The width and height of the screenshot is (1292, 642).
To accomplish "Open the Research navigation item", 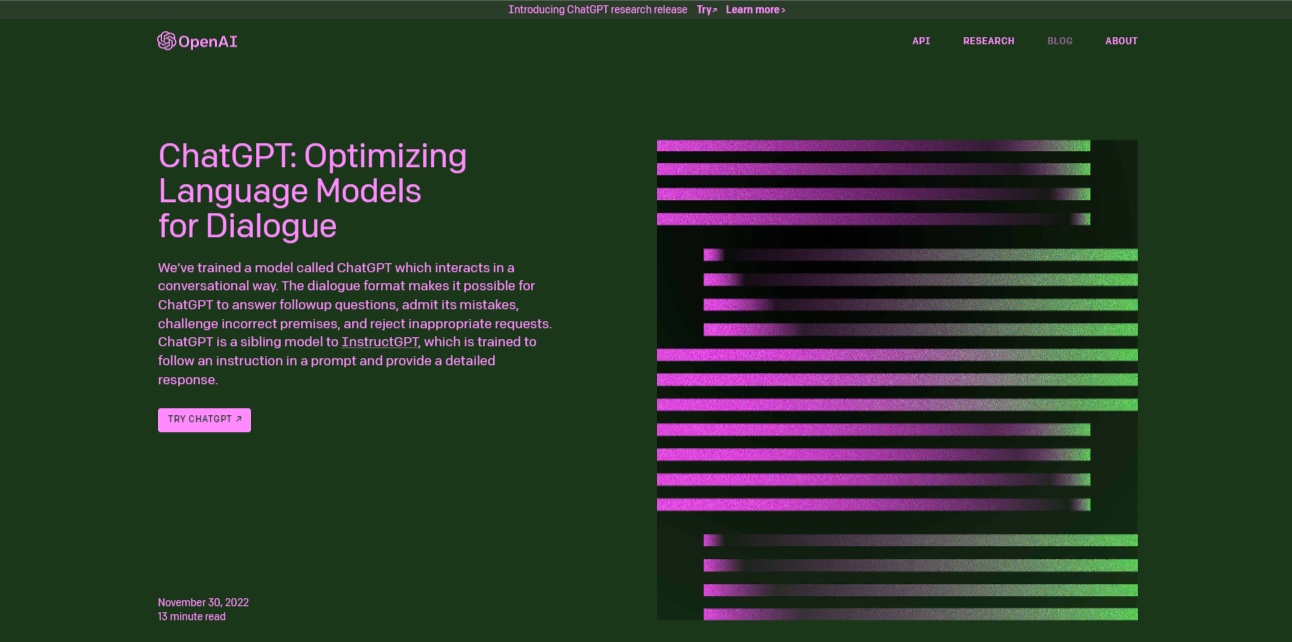I will tap(988, 41).
